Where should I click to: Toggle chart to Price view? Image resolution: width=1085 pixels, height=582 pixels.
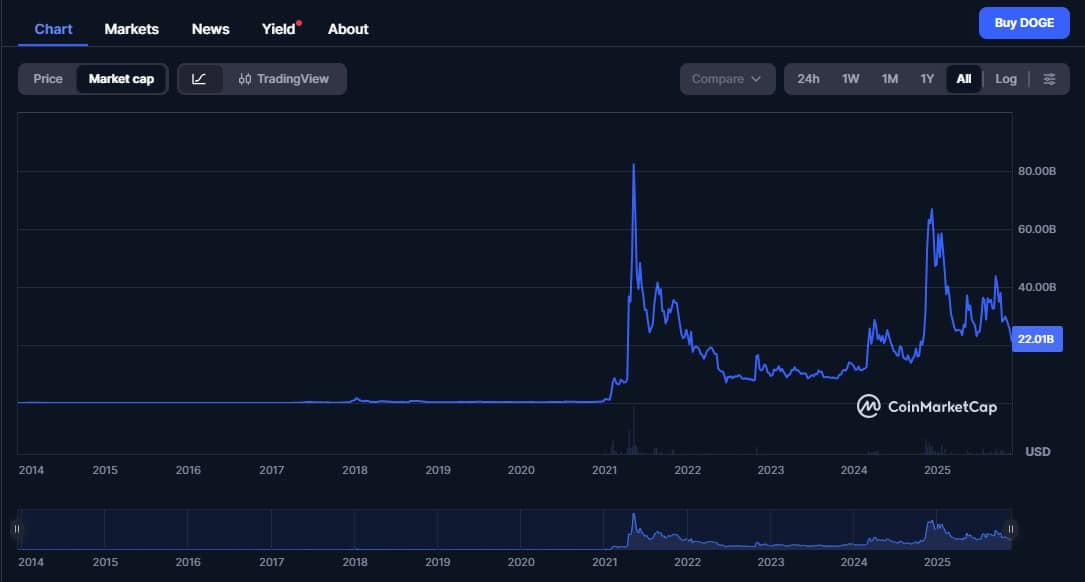tap(48, 79)
